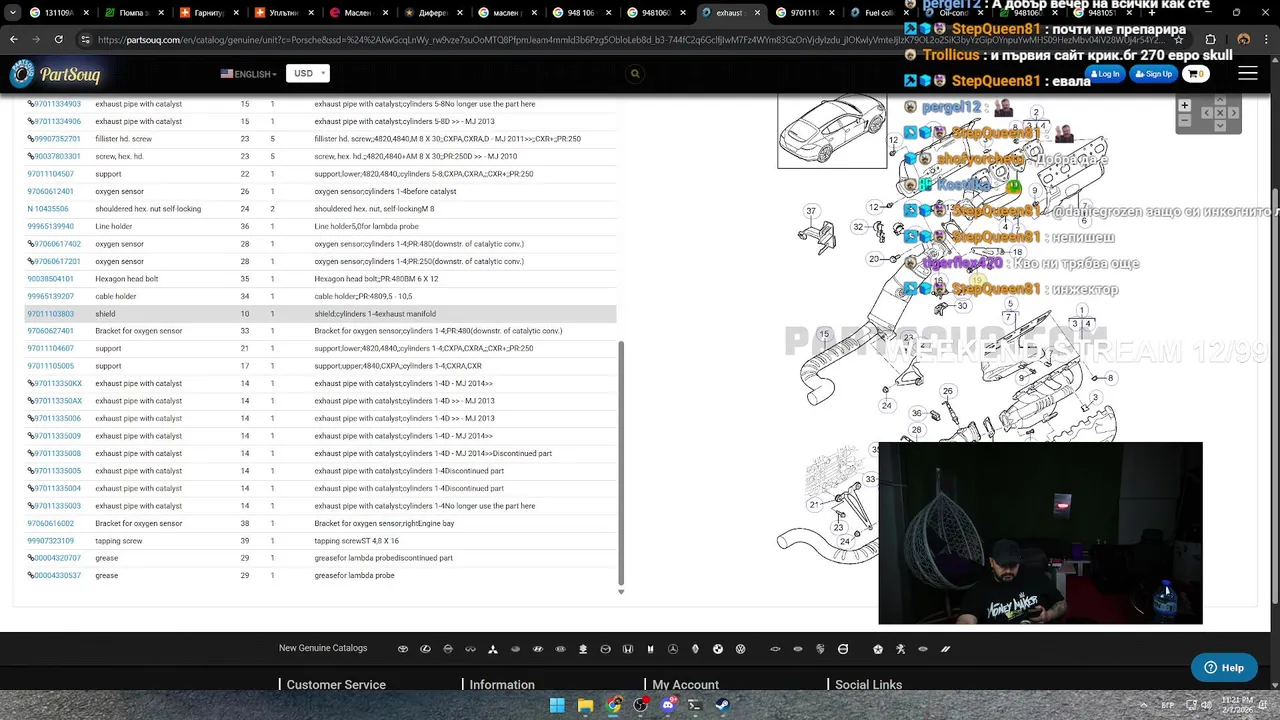
Task: Click the Porsche Panamera car thumbnail
Action: (832, 130)
